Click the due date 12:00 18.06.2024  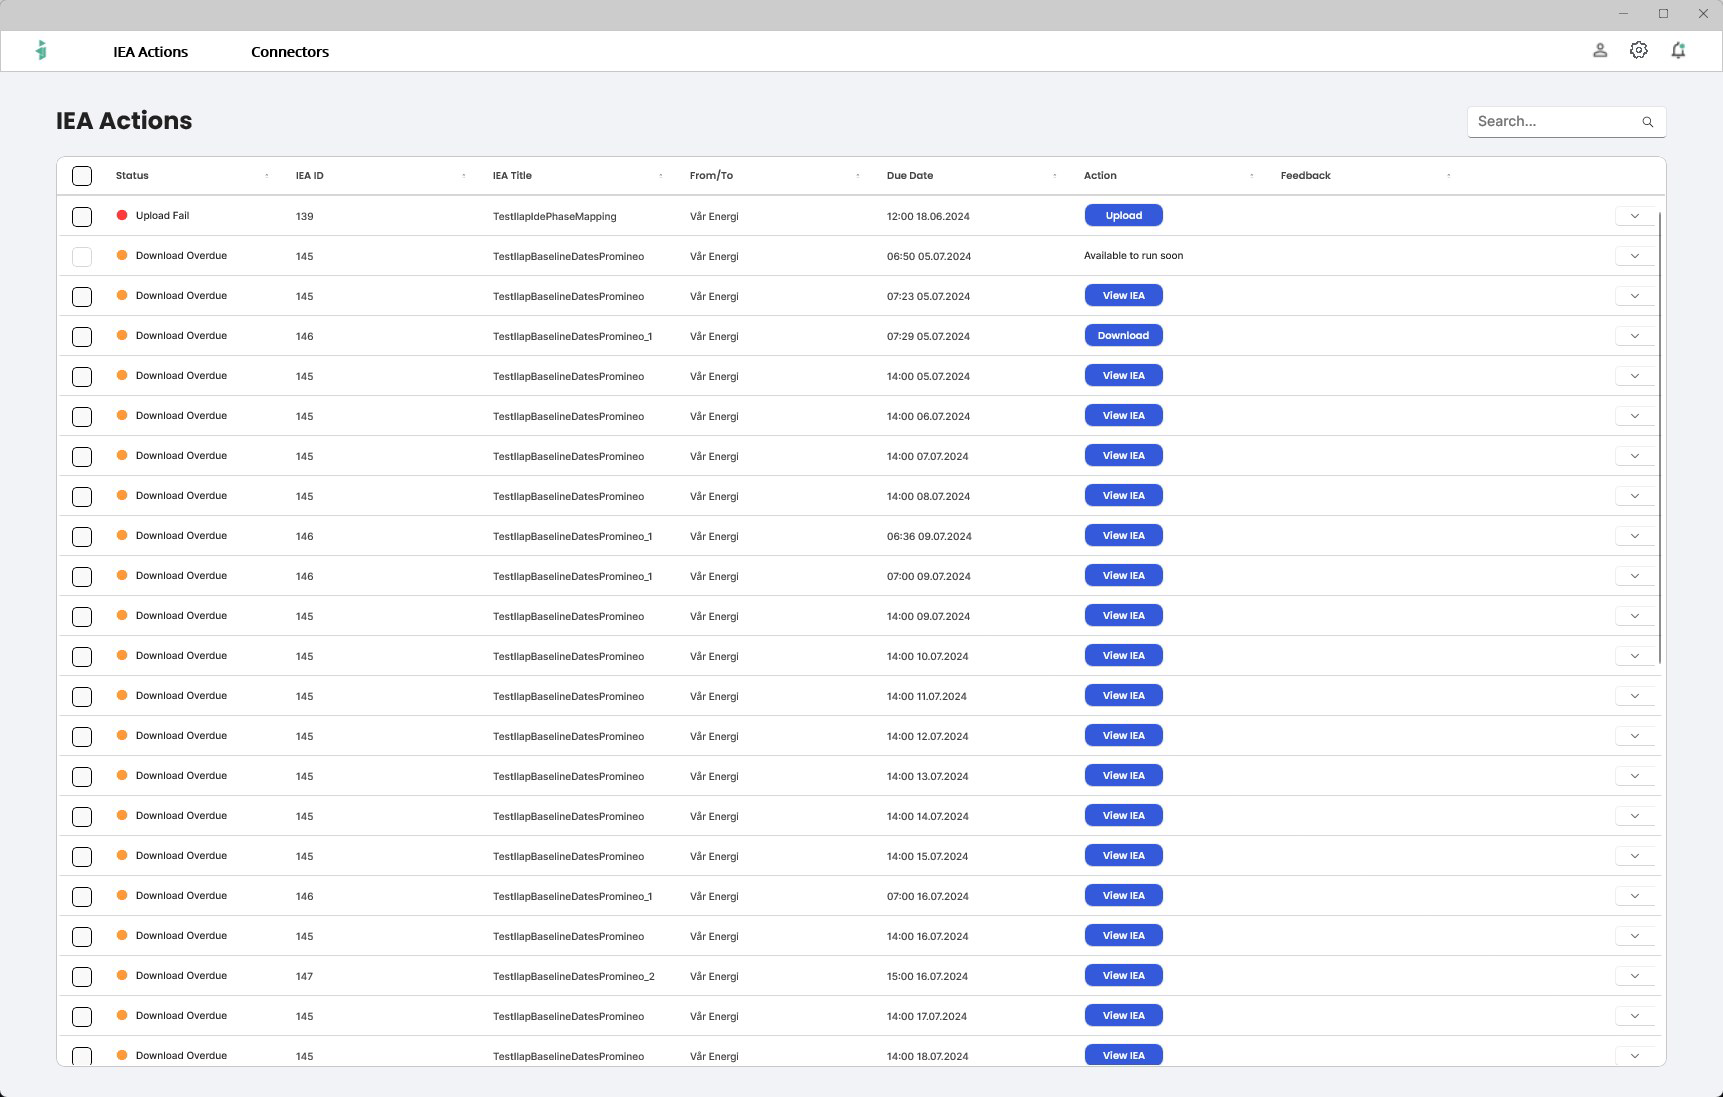[928, 217]
